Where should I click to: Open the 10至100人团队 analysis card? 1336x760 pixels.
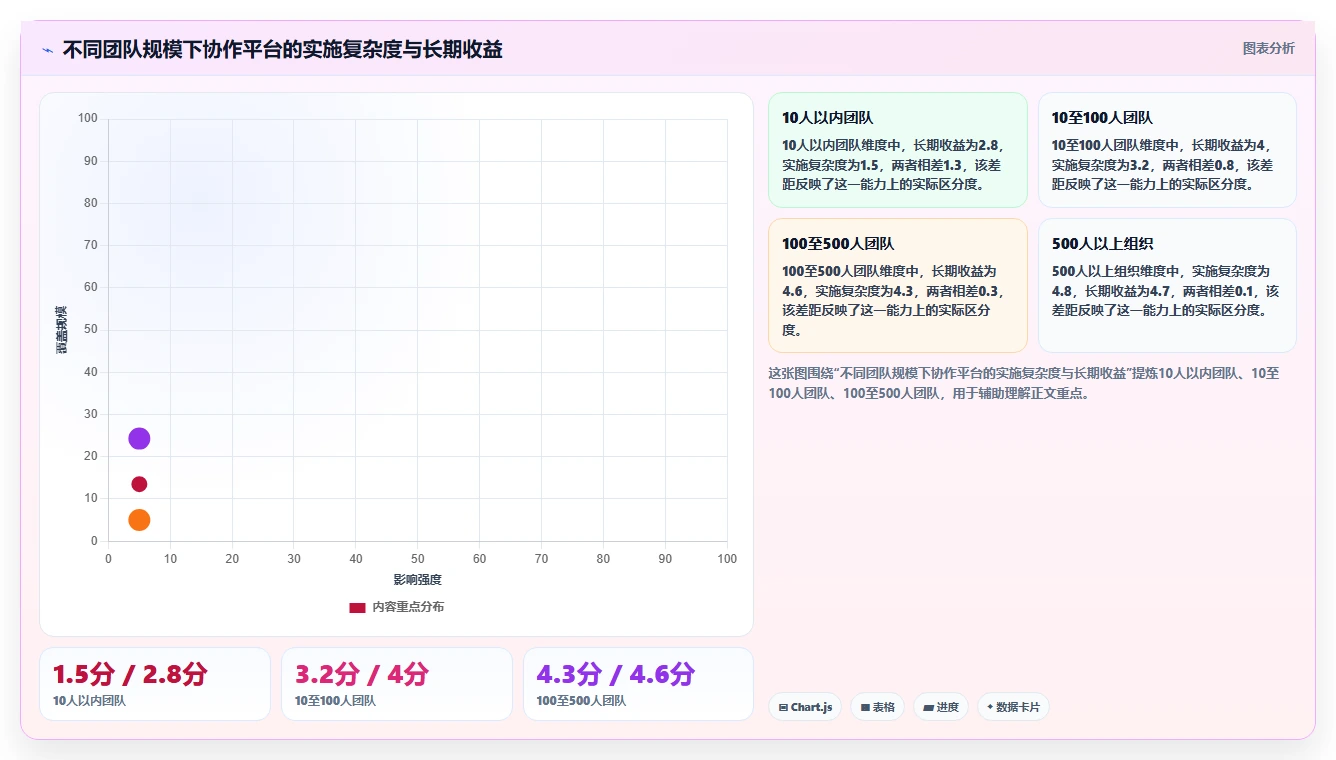(1167, 150)
